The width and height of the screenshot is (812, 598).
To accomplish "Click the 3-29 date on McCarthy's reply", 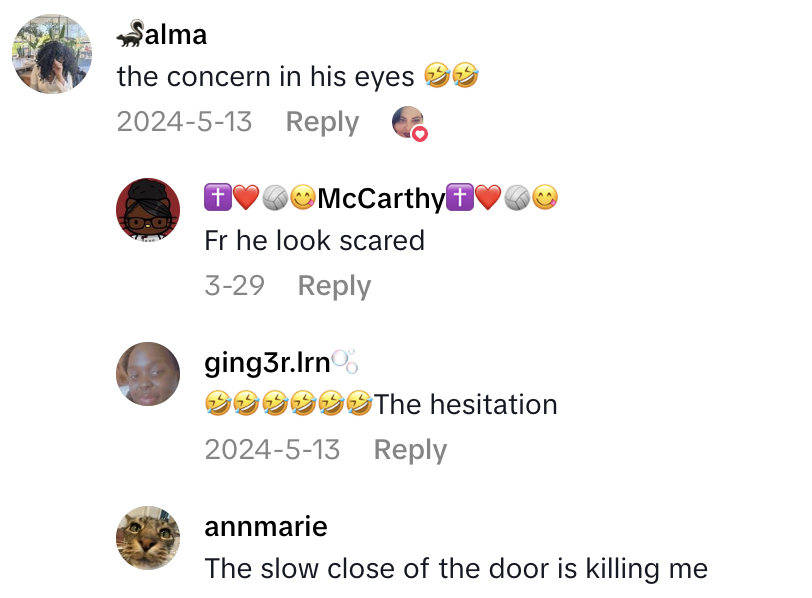I will pos(235,285).
